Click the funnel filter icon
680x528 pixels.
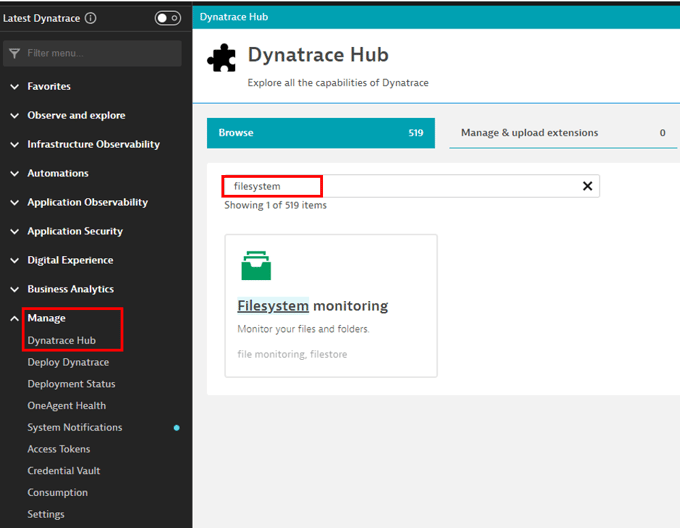14,53
